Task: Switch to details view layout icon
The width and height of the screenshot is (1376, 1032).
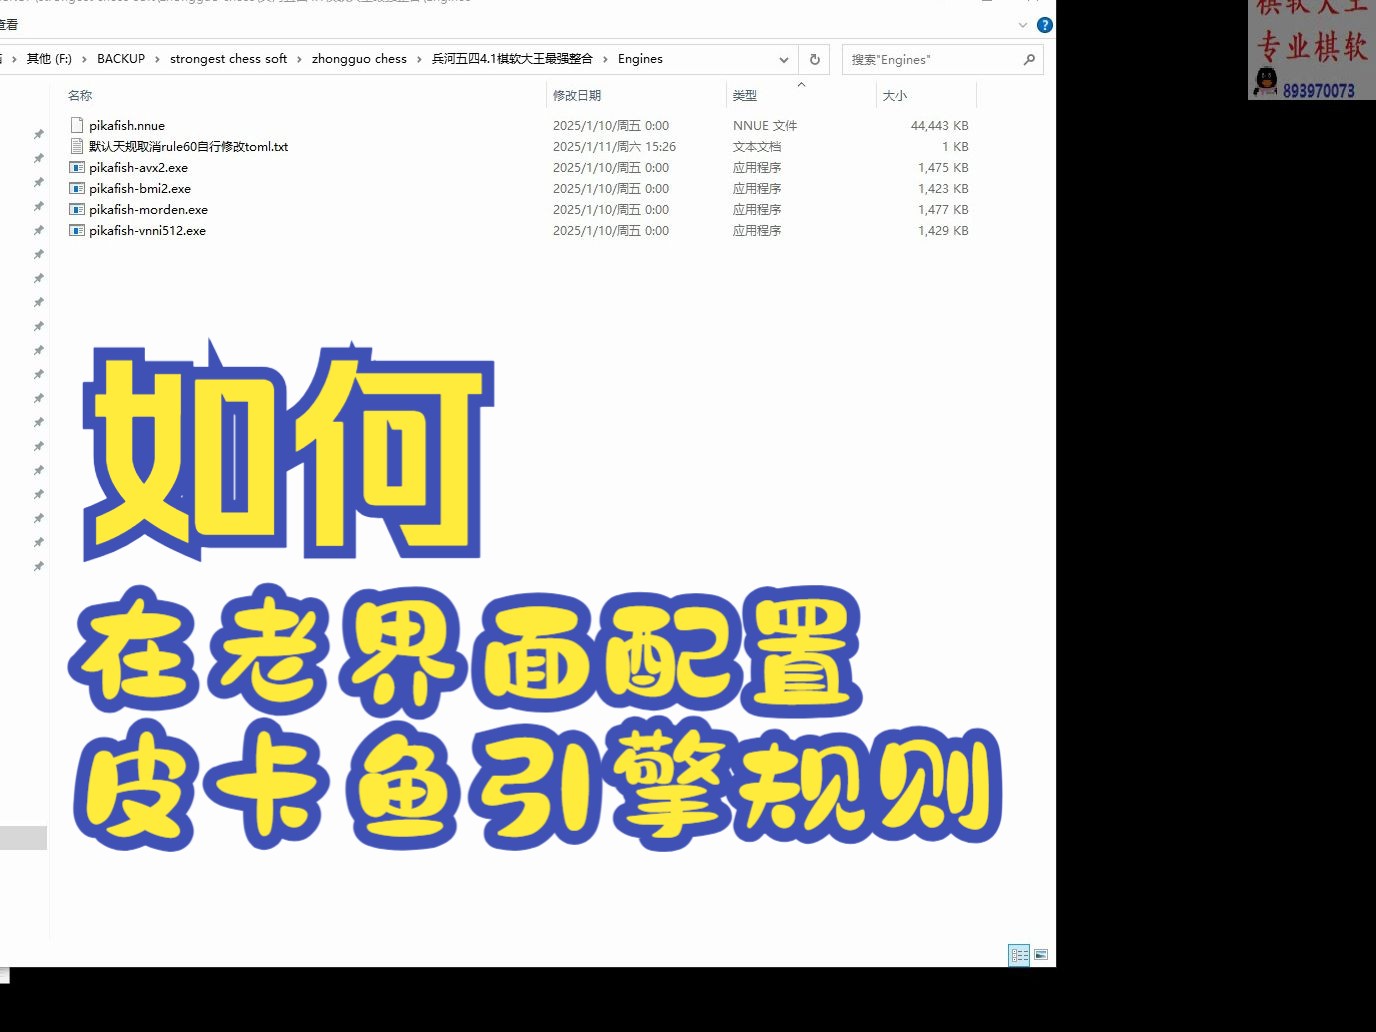Action: [1019, 955]
